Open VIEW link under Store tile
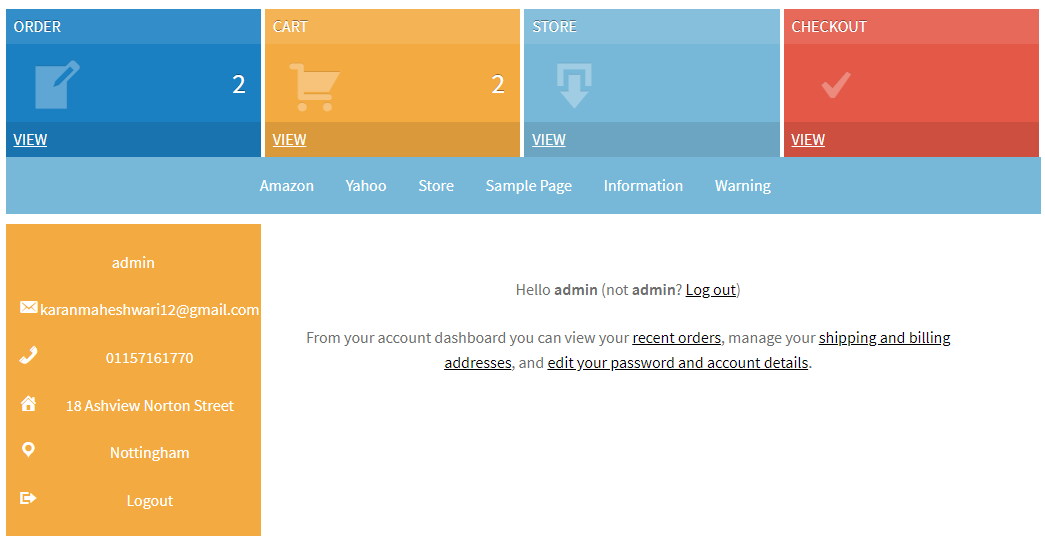Viewport: 1045px width, 554px height. click(548, 140)
